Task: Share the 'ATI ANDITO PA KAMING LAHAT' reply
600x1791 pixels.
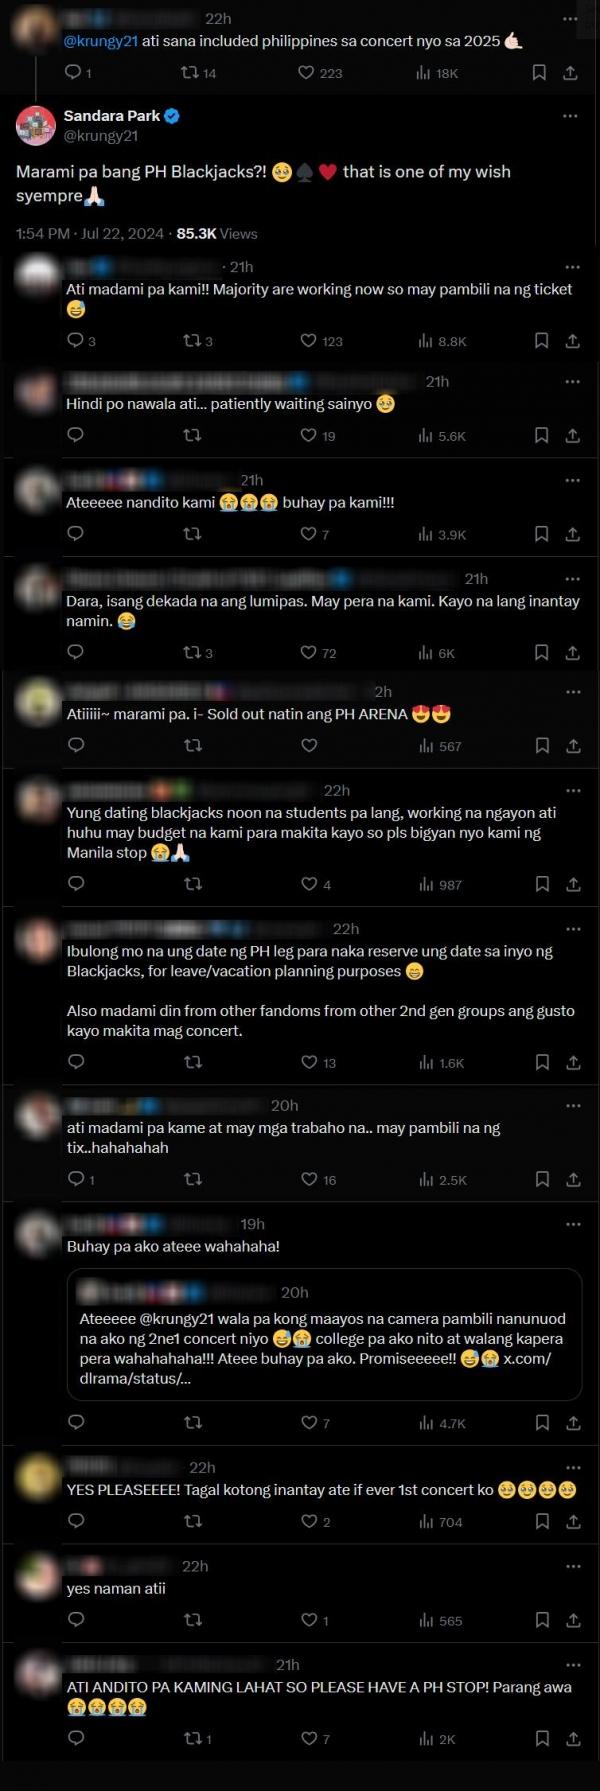Action: tap(573, 1738)
